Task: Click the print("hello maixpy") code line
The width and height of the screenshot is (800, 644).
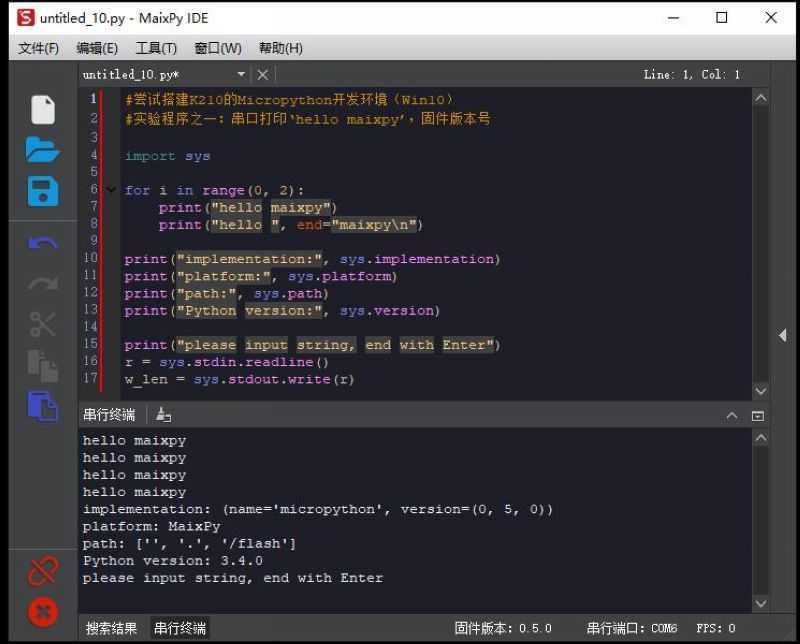Action: tap(247, 208)
